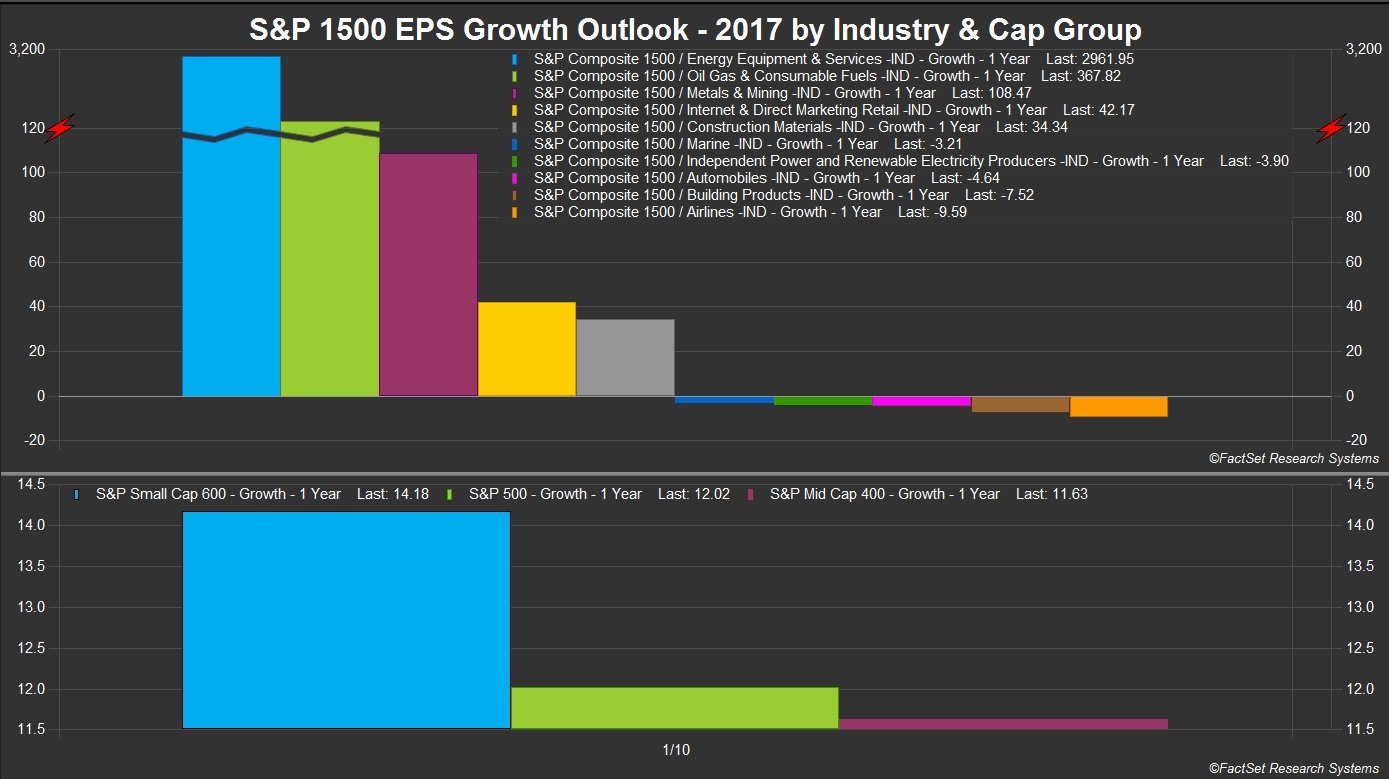Click the green Oil Gas & Consumable Fuels bar

pos(330,259)
